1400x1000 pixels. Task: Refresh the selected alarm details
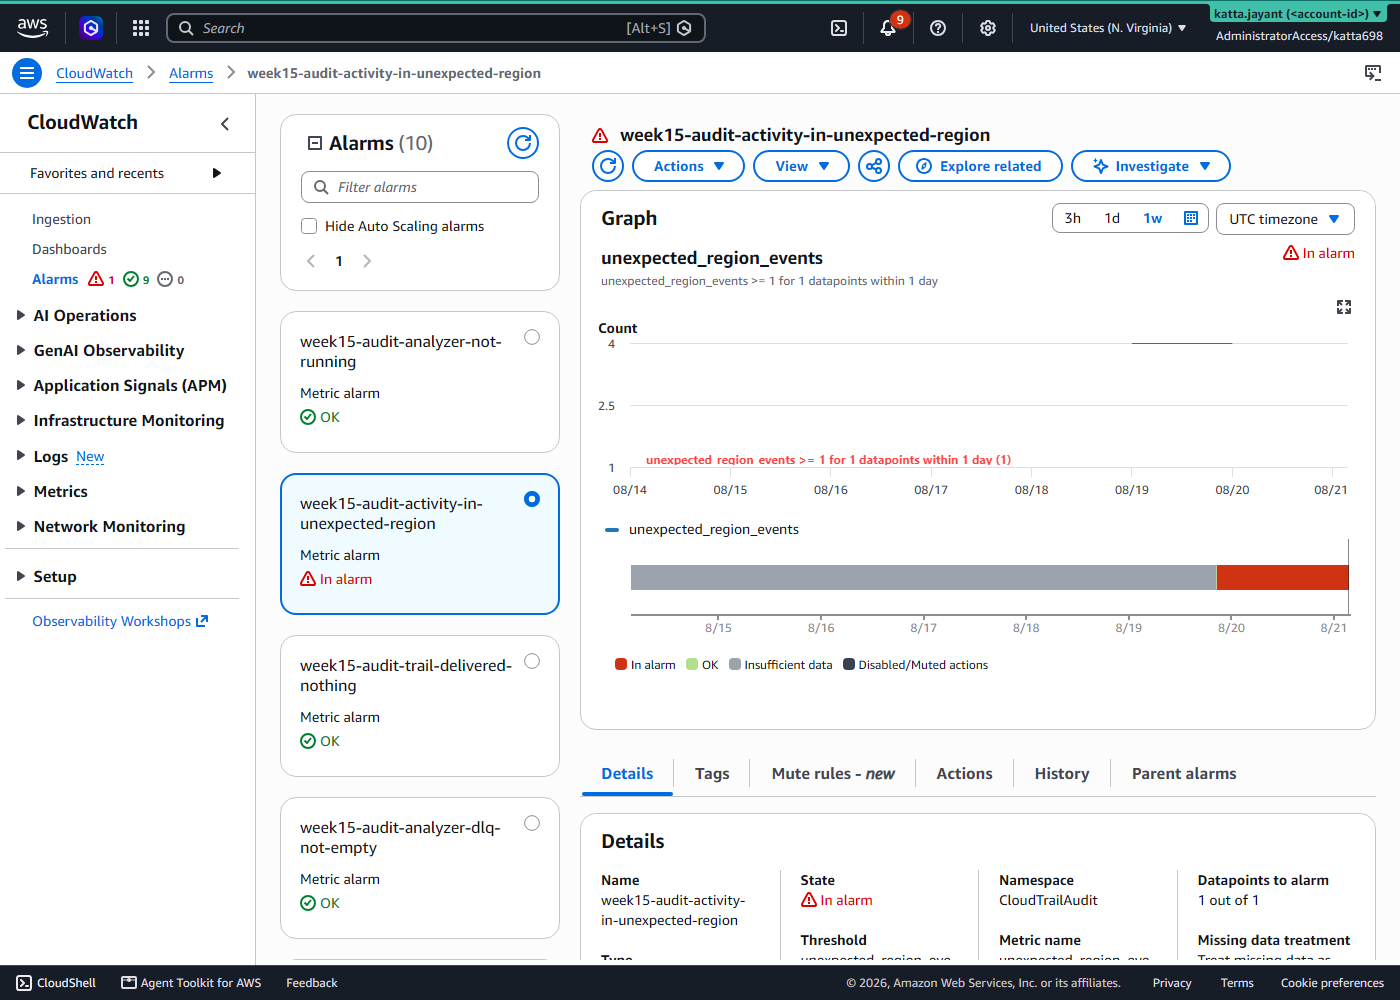coord(608,166)
